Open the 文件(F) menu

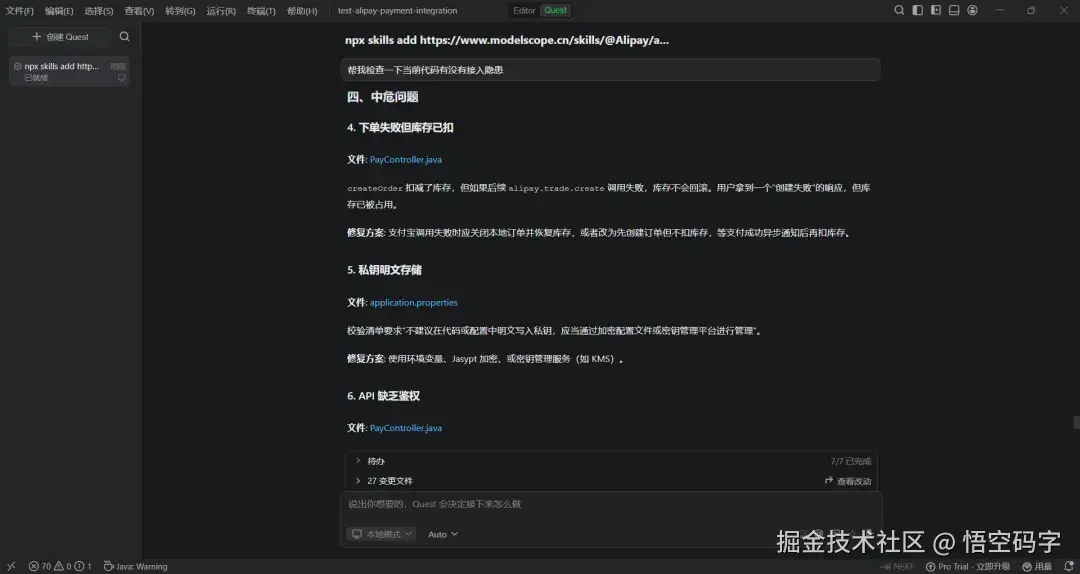pos(19,11)
